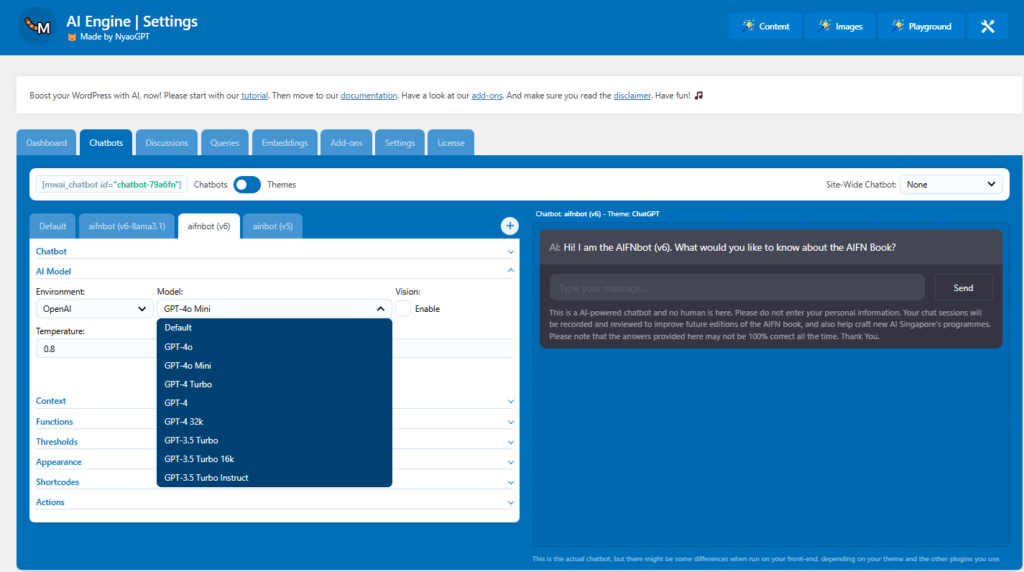Screen dimensions: 1024x572
Task: Click the AI Engine logo icon
Action: [38, 27]
